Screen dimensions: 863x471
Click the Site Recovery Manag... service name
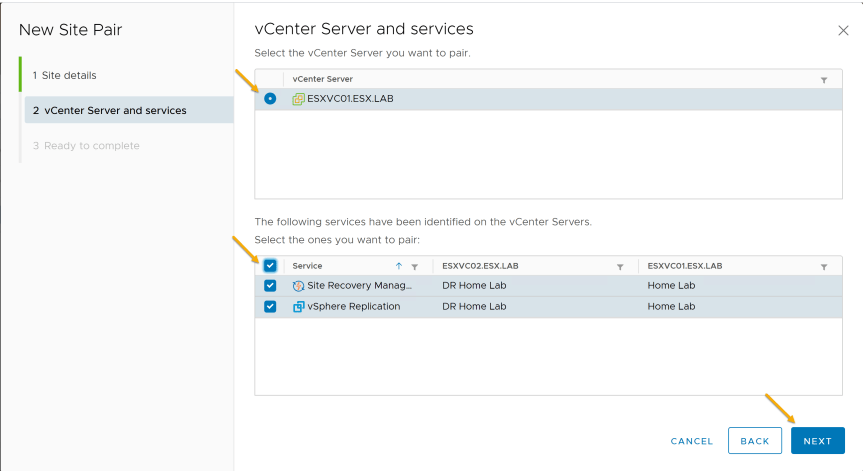359,286
